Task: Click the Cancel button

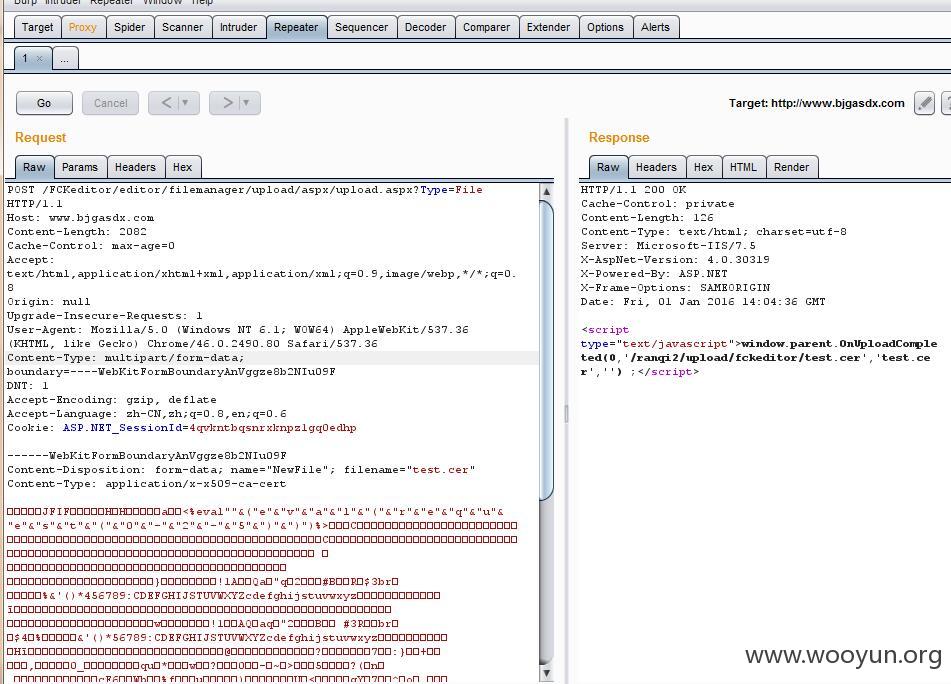Action: click(x=110, y=103)
